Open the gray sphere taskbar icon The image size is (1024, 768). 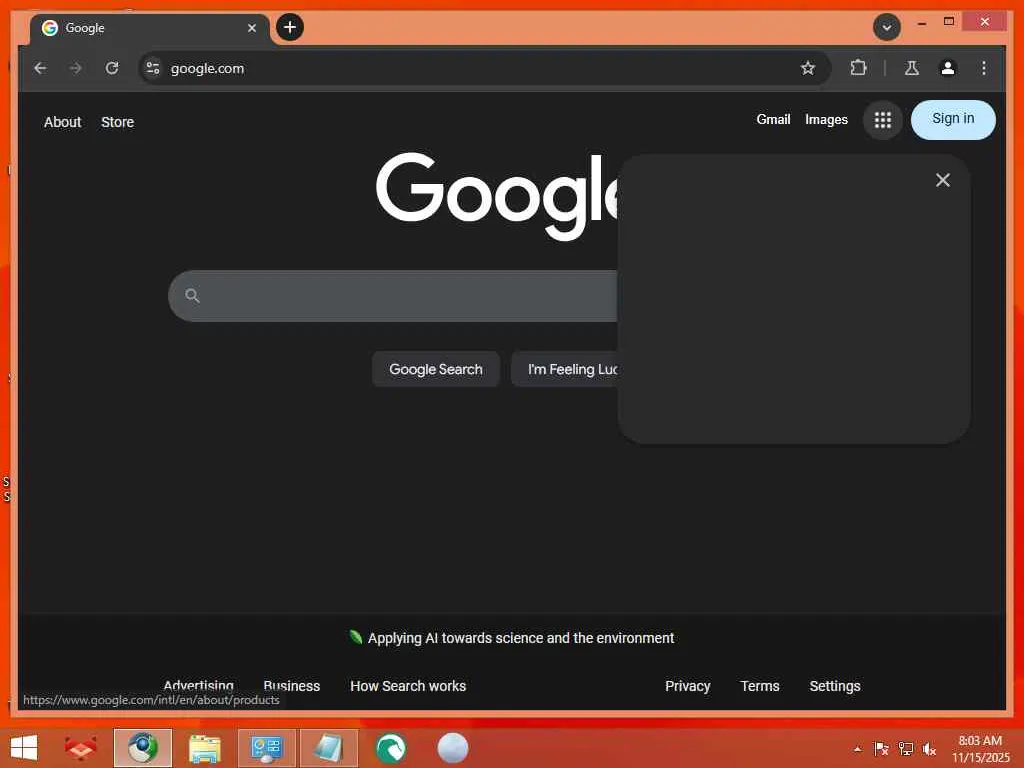click(453, 748)
